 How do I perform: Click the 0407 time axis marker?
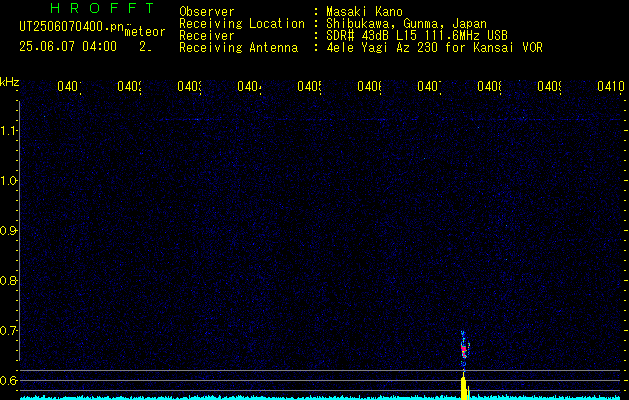tap(429, 86)
